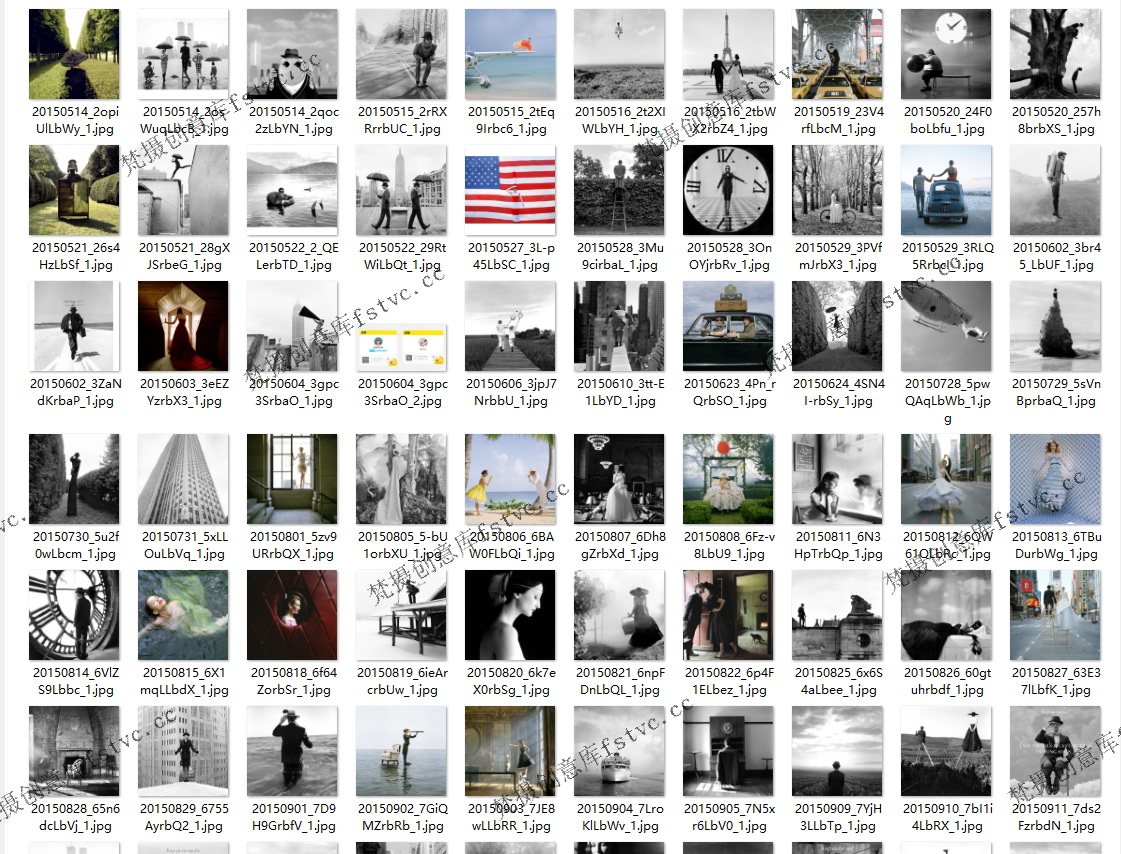Screen dimensions: 1121x854
Task: Open the reclining woman thumbnail 20150826_60gtuhrbdf_1.jpg
Action: coord(947,615)
